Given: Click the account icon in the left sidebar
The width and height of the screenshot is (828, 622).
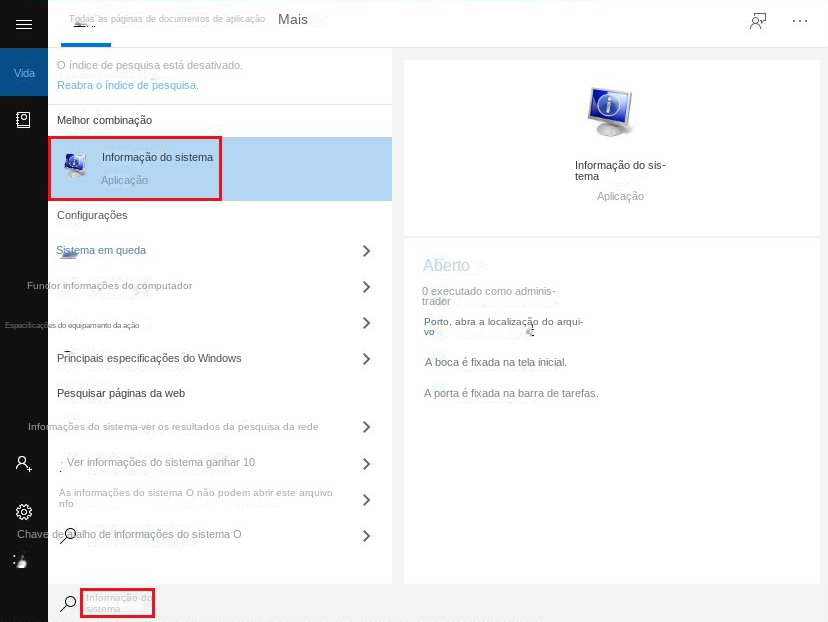Looking at the screenshot, I should click(x=24, y=463).
